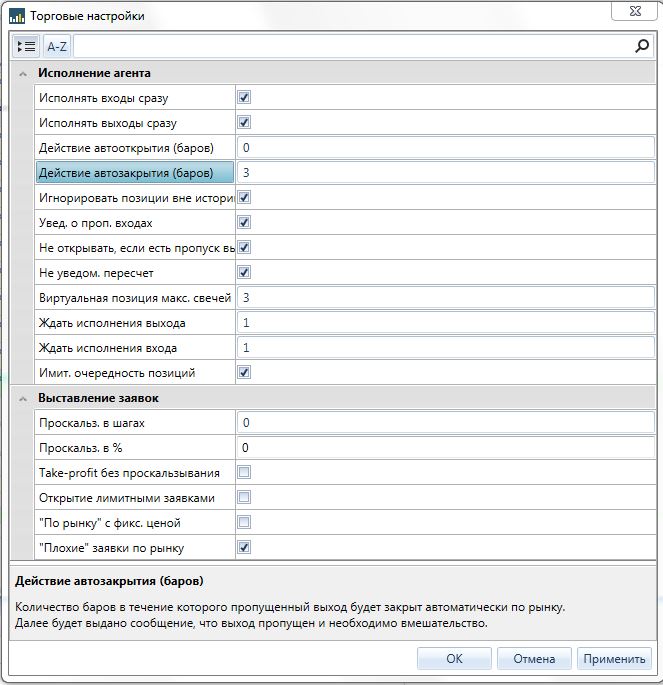The width and height of the screenshot is (663, 685).
Task: Check Открытие лимитными заявками option
Action: point(244,498)
